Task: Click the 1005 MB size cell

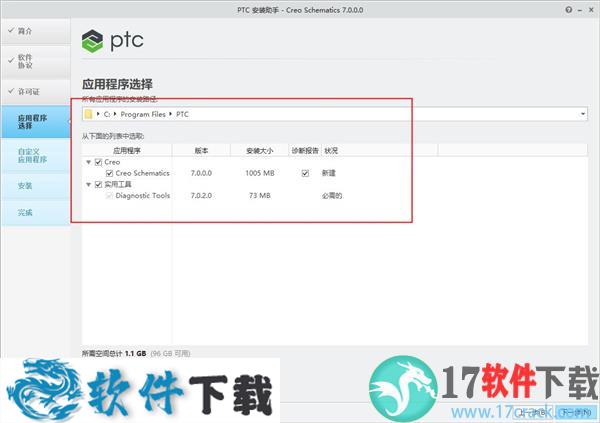Action: (260, 173)
